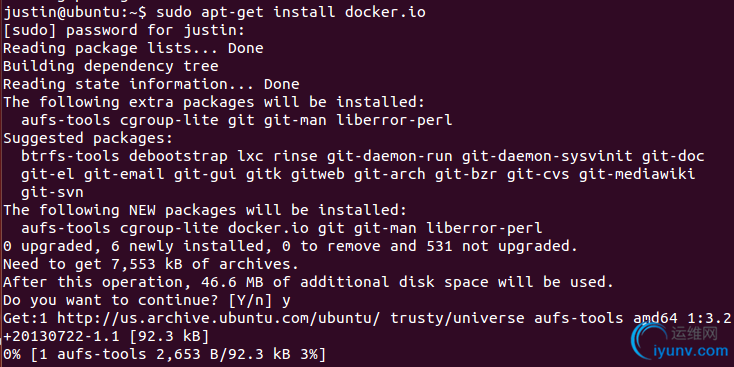This screenshot has width=734, height=367.
Task: Click the '+20130722-1.1 [92.3 kB]' version text
Action: tap(106, 336)
